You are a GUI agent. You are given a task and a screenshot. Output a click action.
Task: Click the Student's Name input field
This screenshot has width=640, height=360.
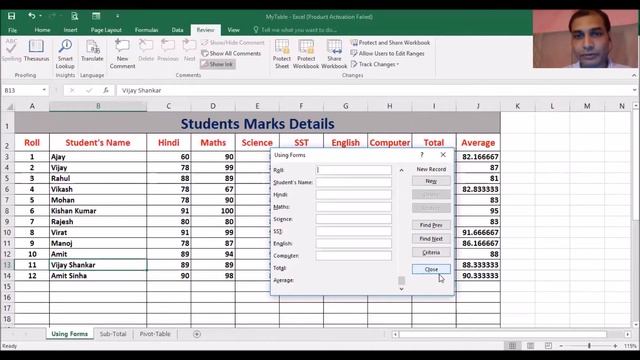[x=353, y=182]
